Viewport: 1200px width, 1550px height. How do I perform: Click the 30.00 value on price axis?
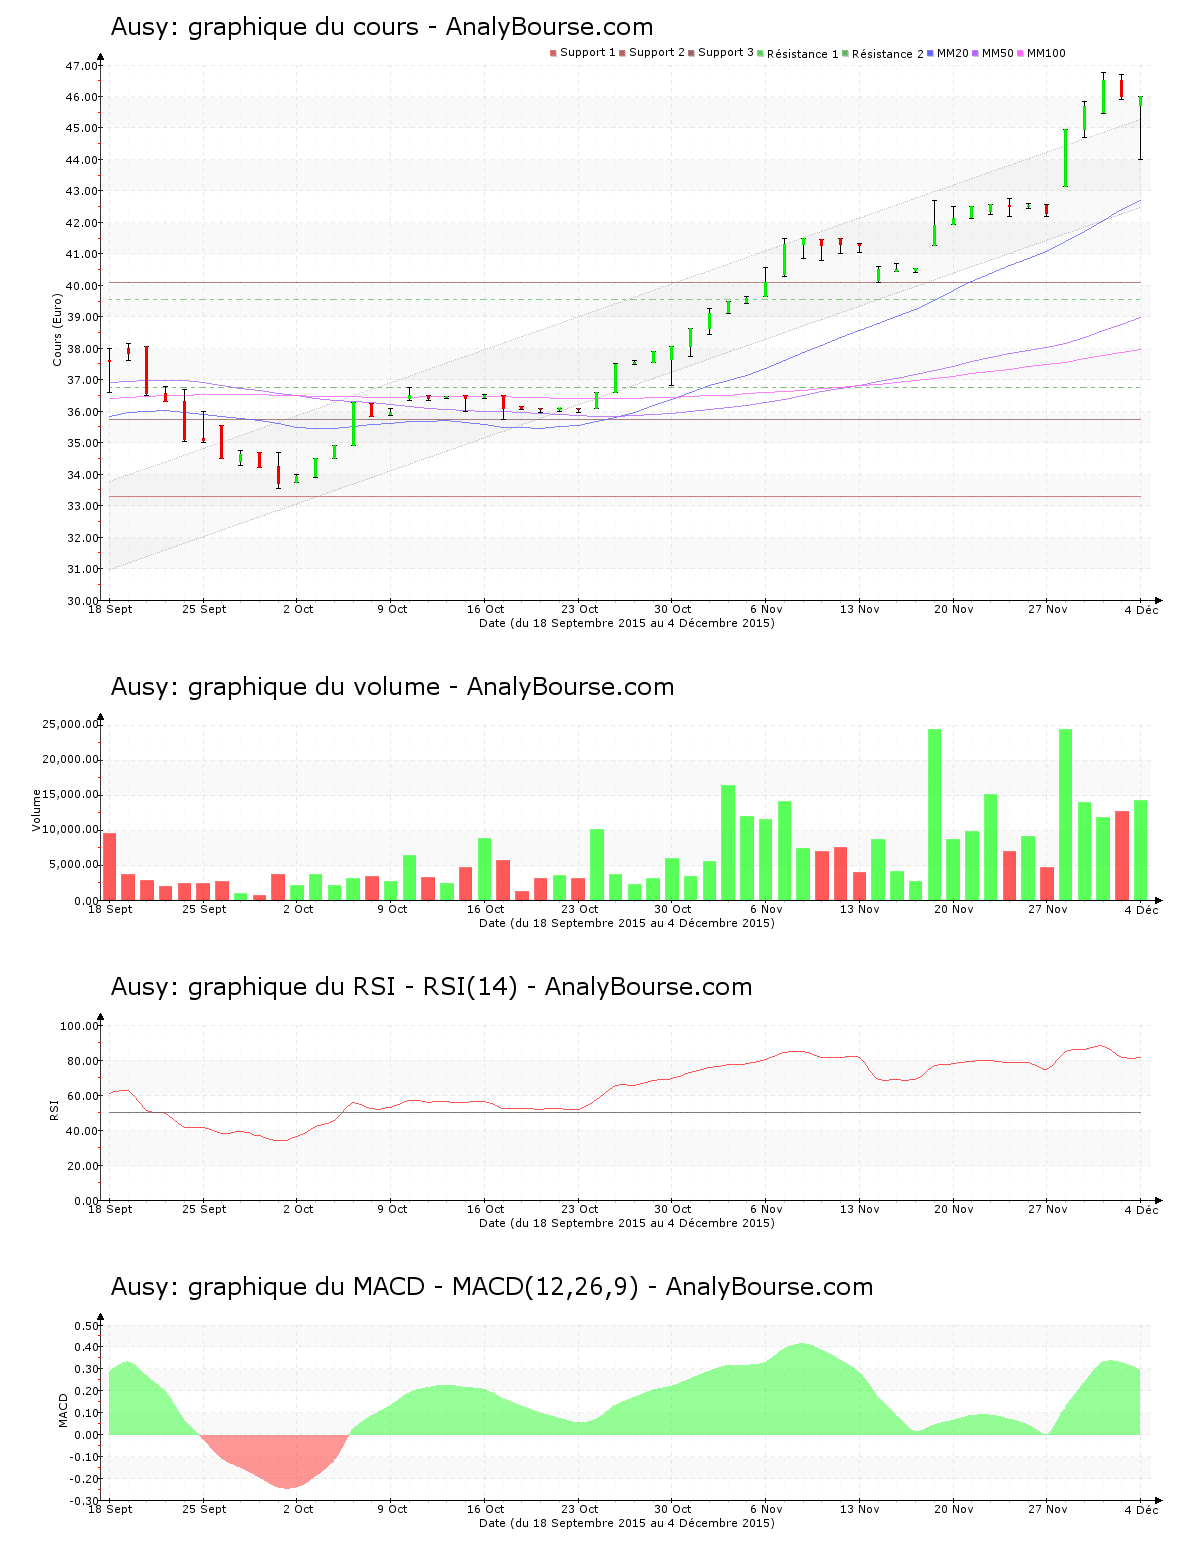point(81,601)
